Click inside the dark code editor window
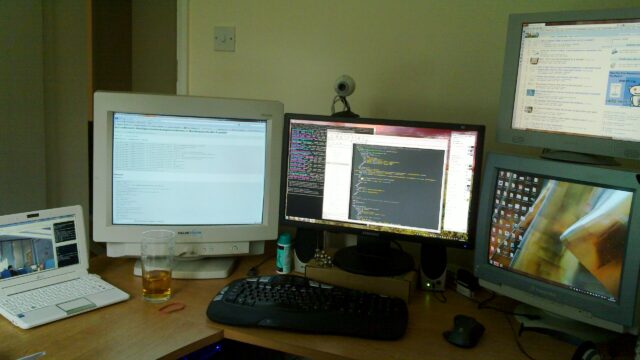This screenshot has height=360, width=640. click(x=397, y=186)
